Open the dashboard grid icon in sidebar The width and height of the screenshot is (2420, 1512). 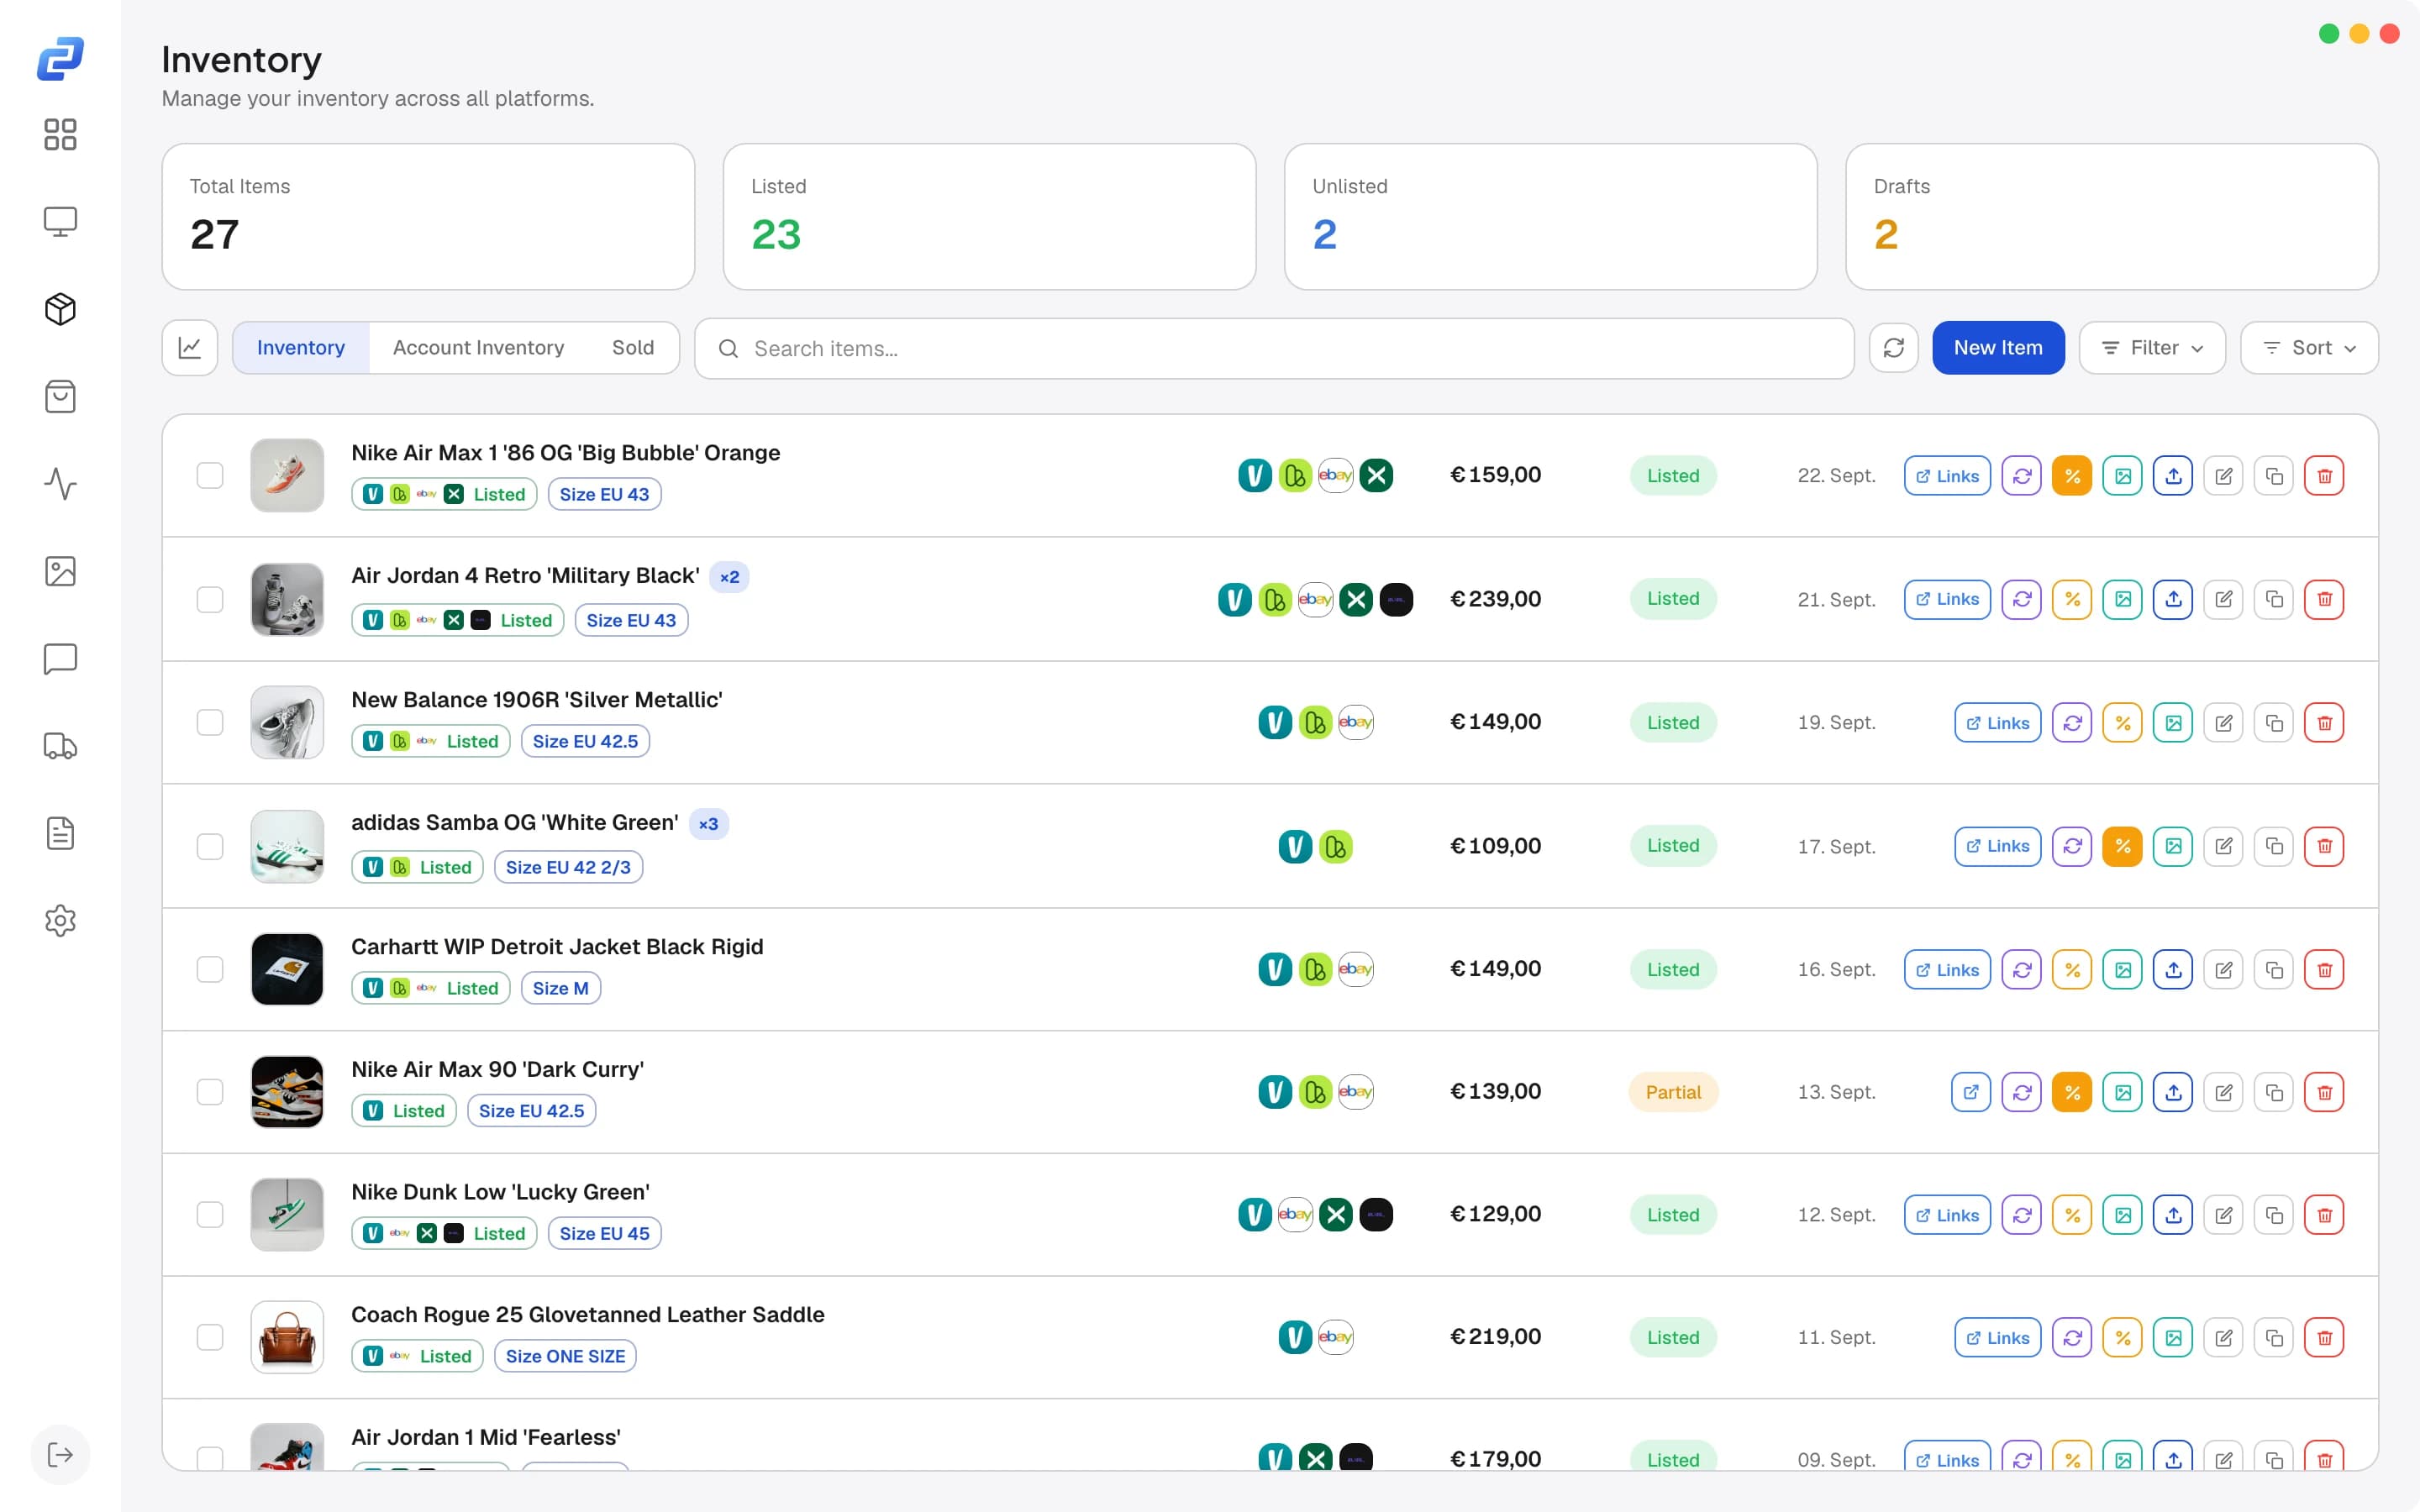(60, 134)
